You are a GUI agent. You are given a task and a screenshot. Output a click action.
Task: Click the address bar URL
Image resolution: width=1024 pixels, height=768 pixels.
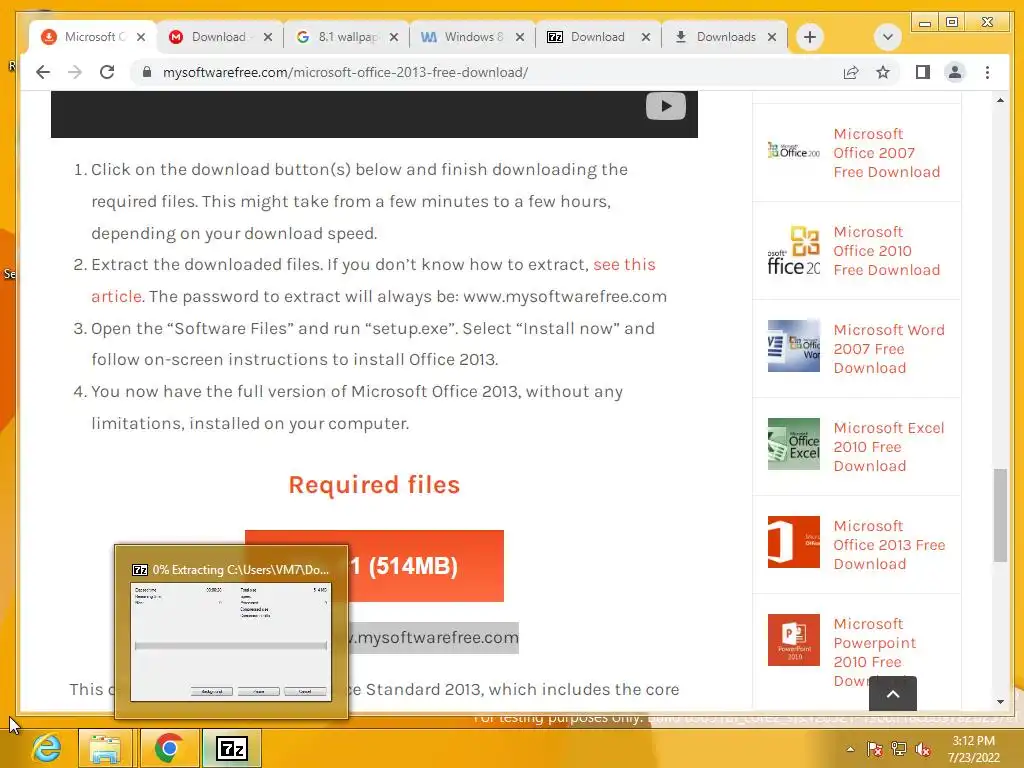tap(345, 72)
